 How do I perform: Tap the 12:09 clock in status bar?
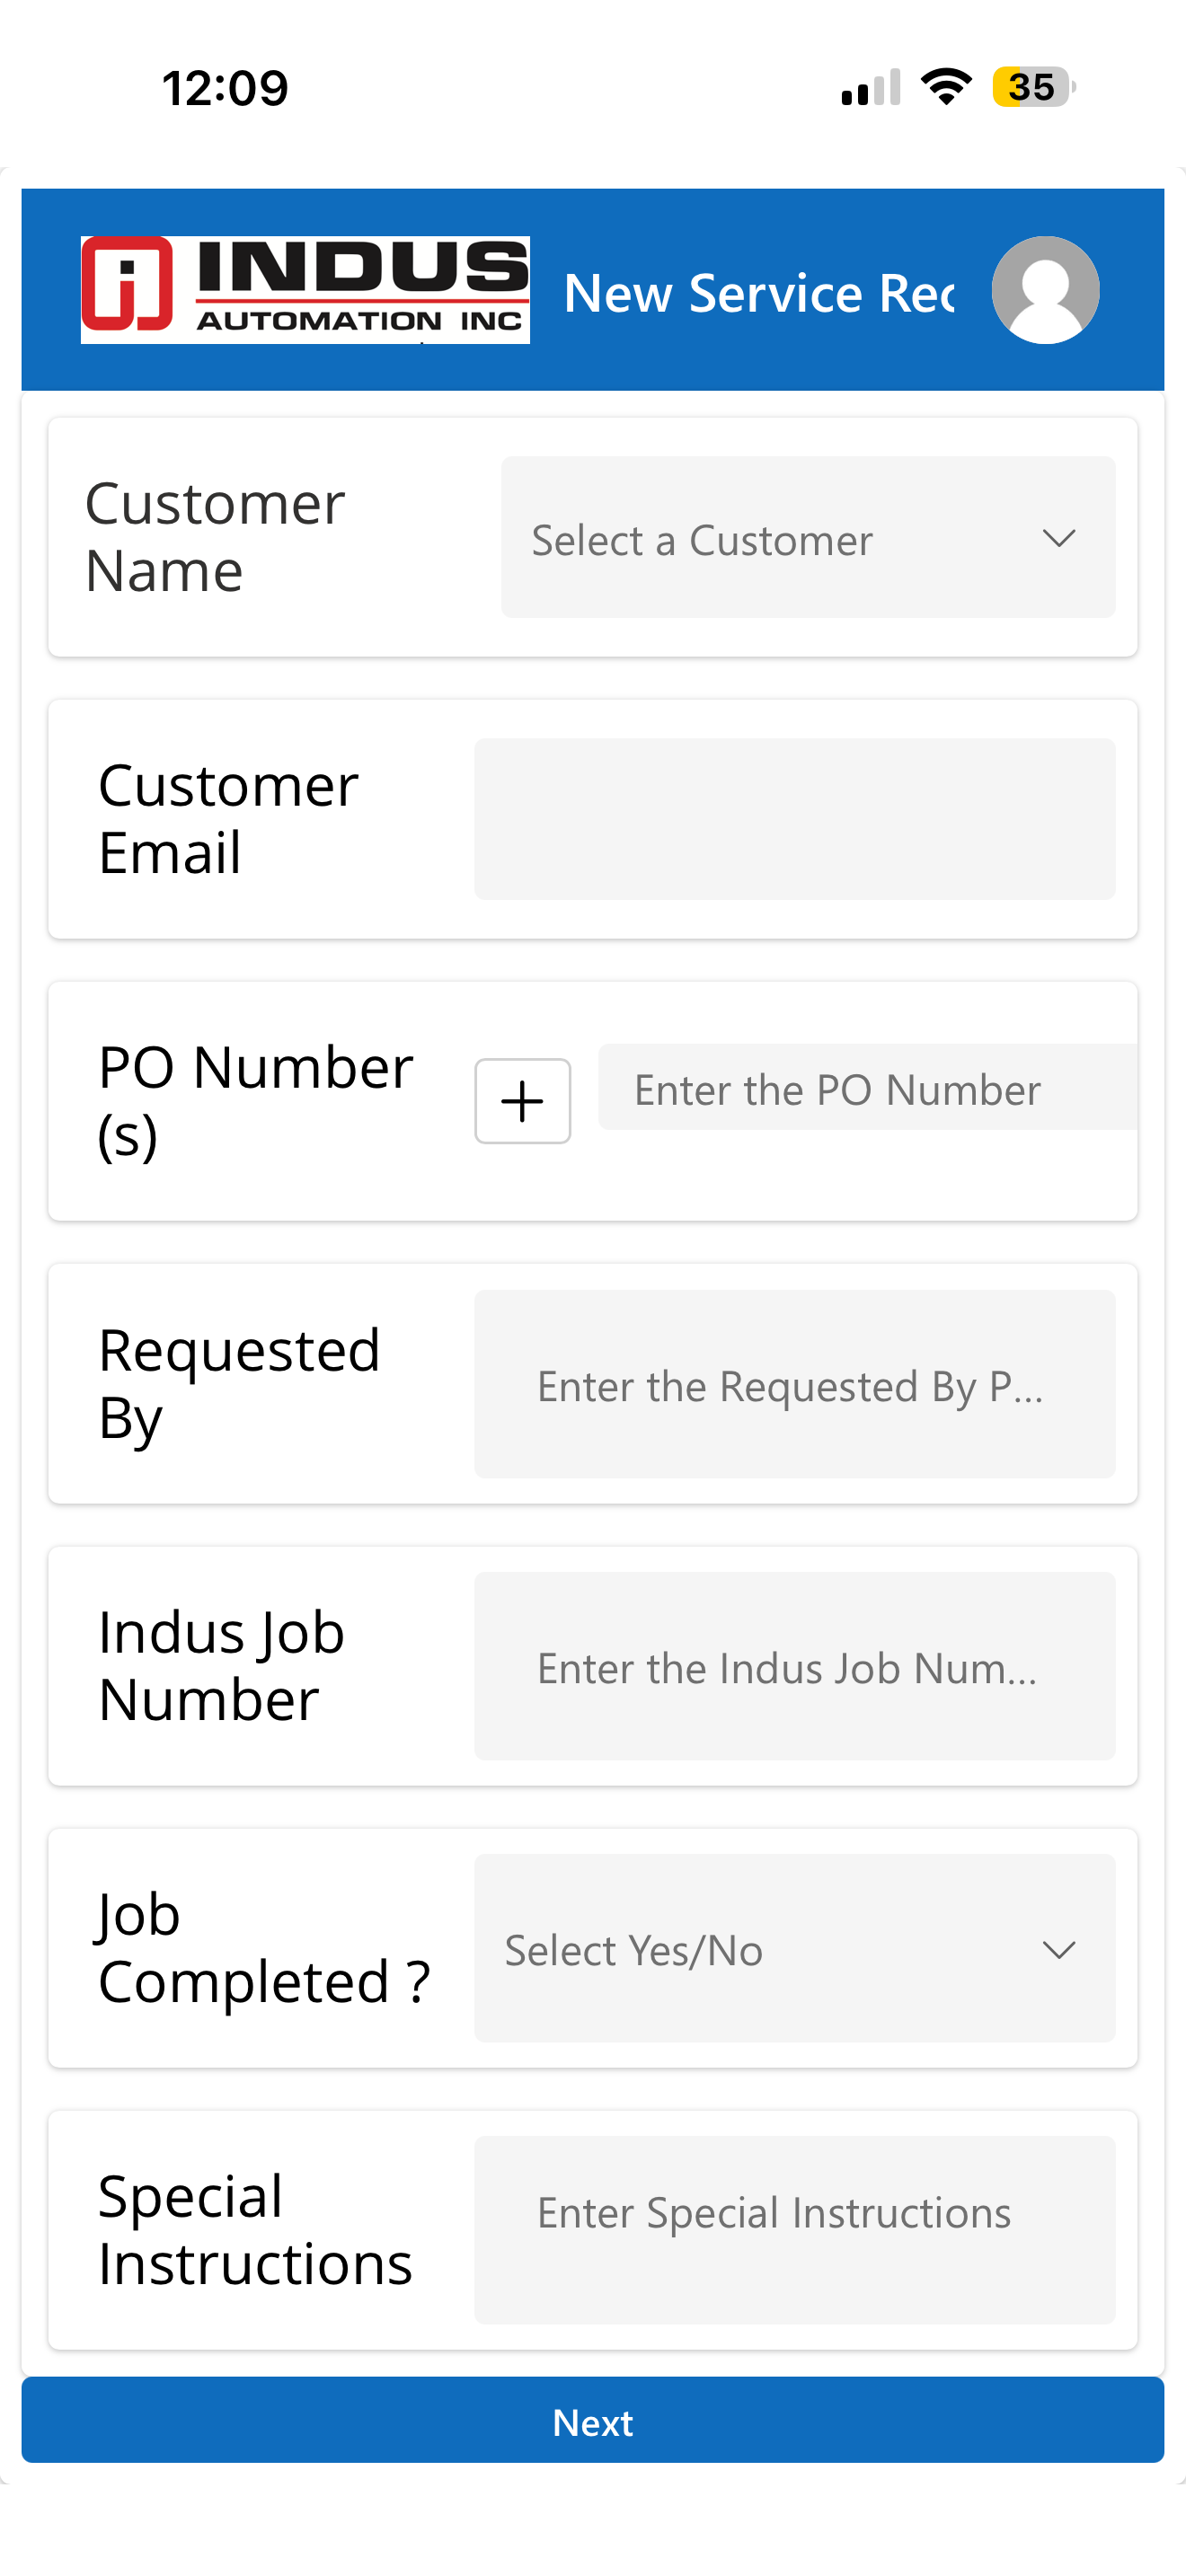click(225, 88)
